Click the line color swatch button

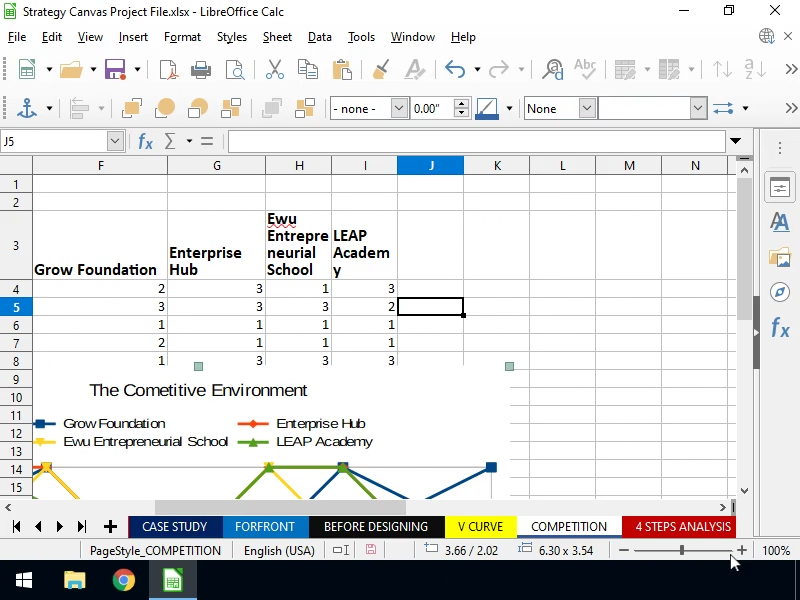tap(487, 108)
